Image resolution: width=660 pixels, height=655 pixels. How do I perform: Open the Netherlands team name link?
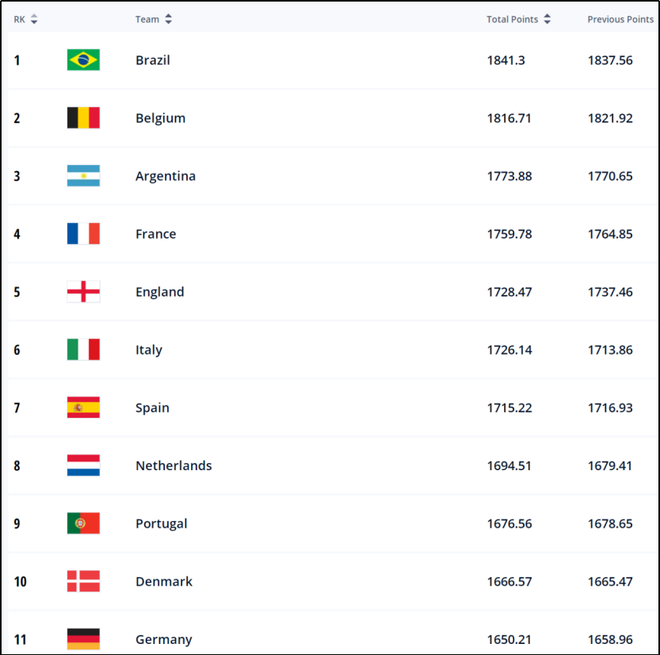pyautogui.click(x=173, y=466)
